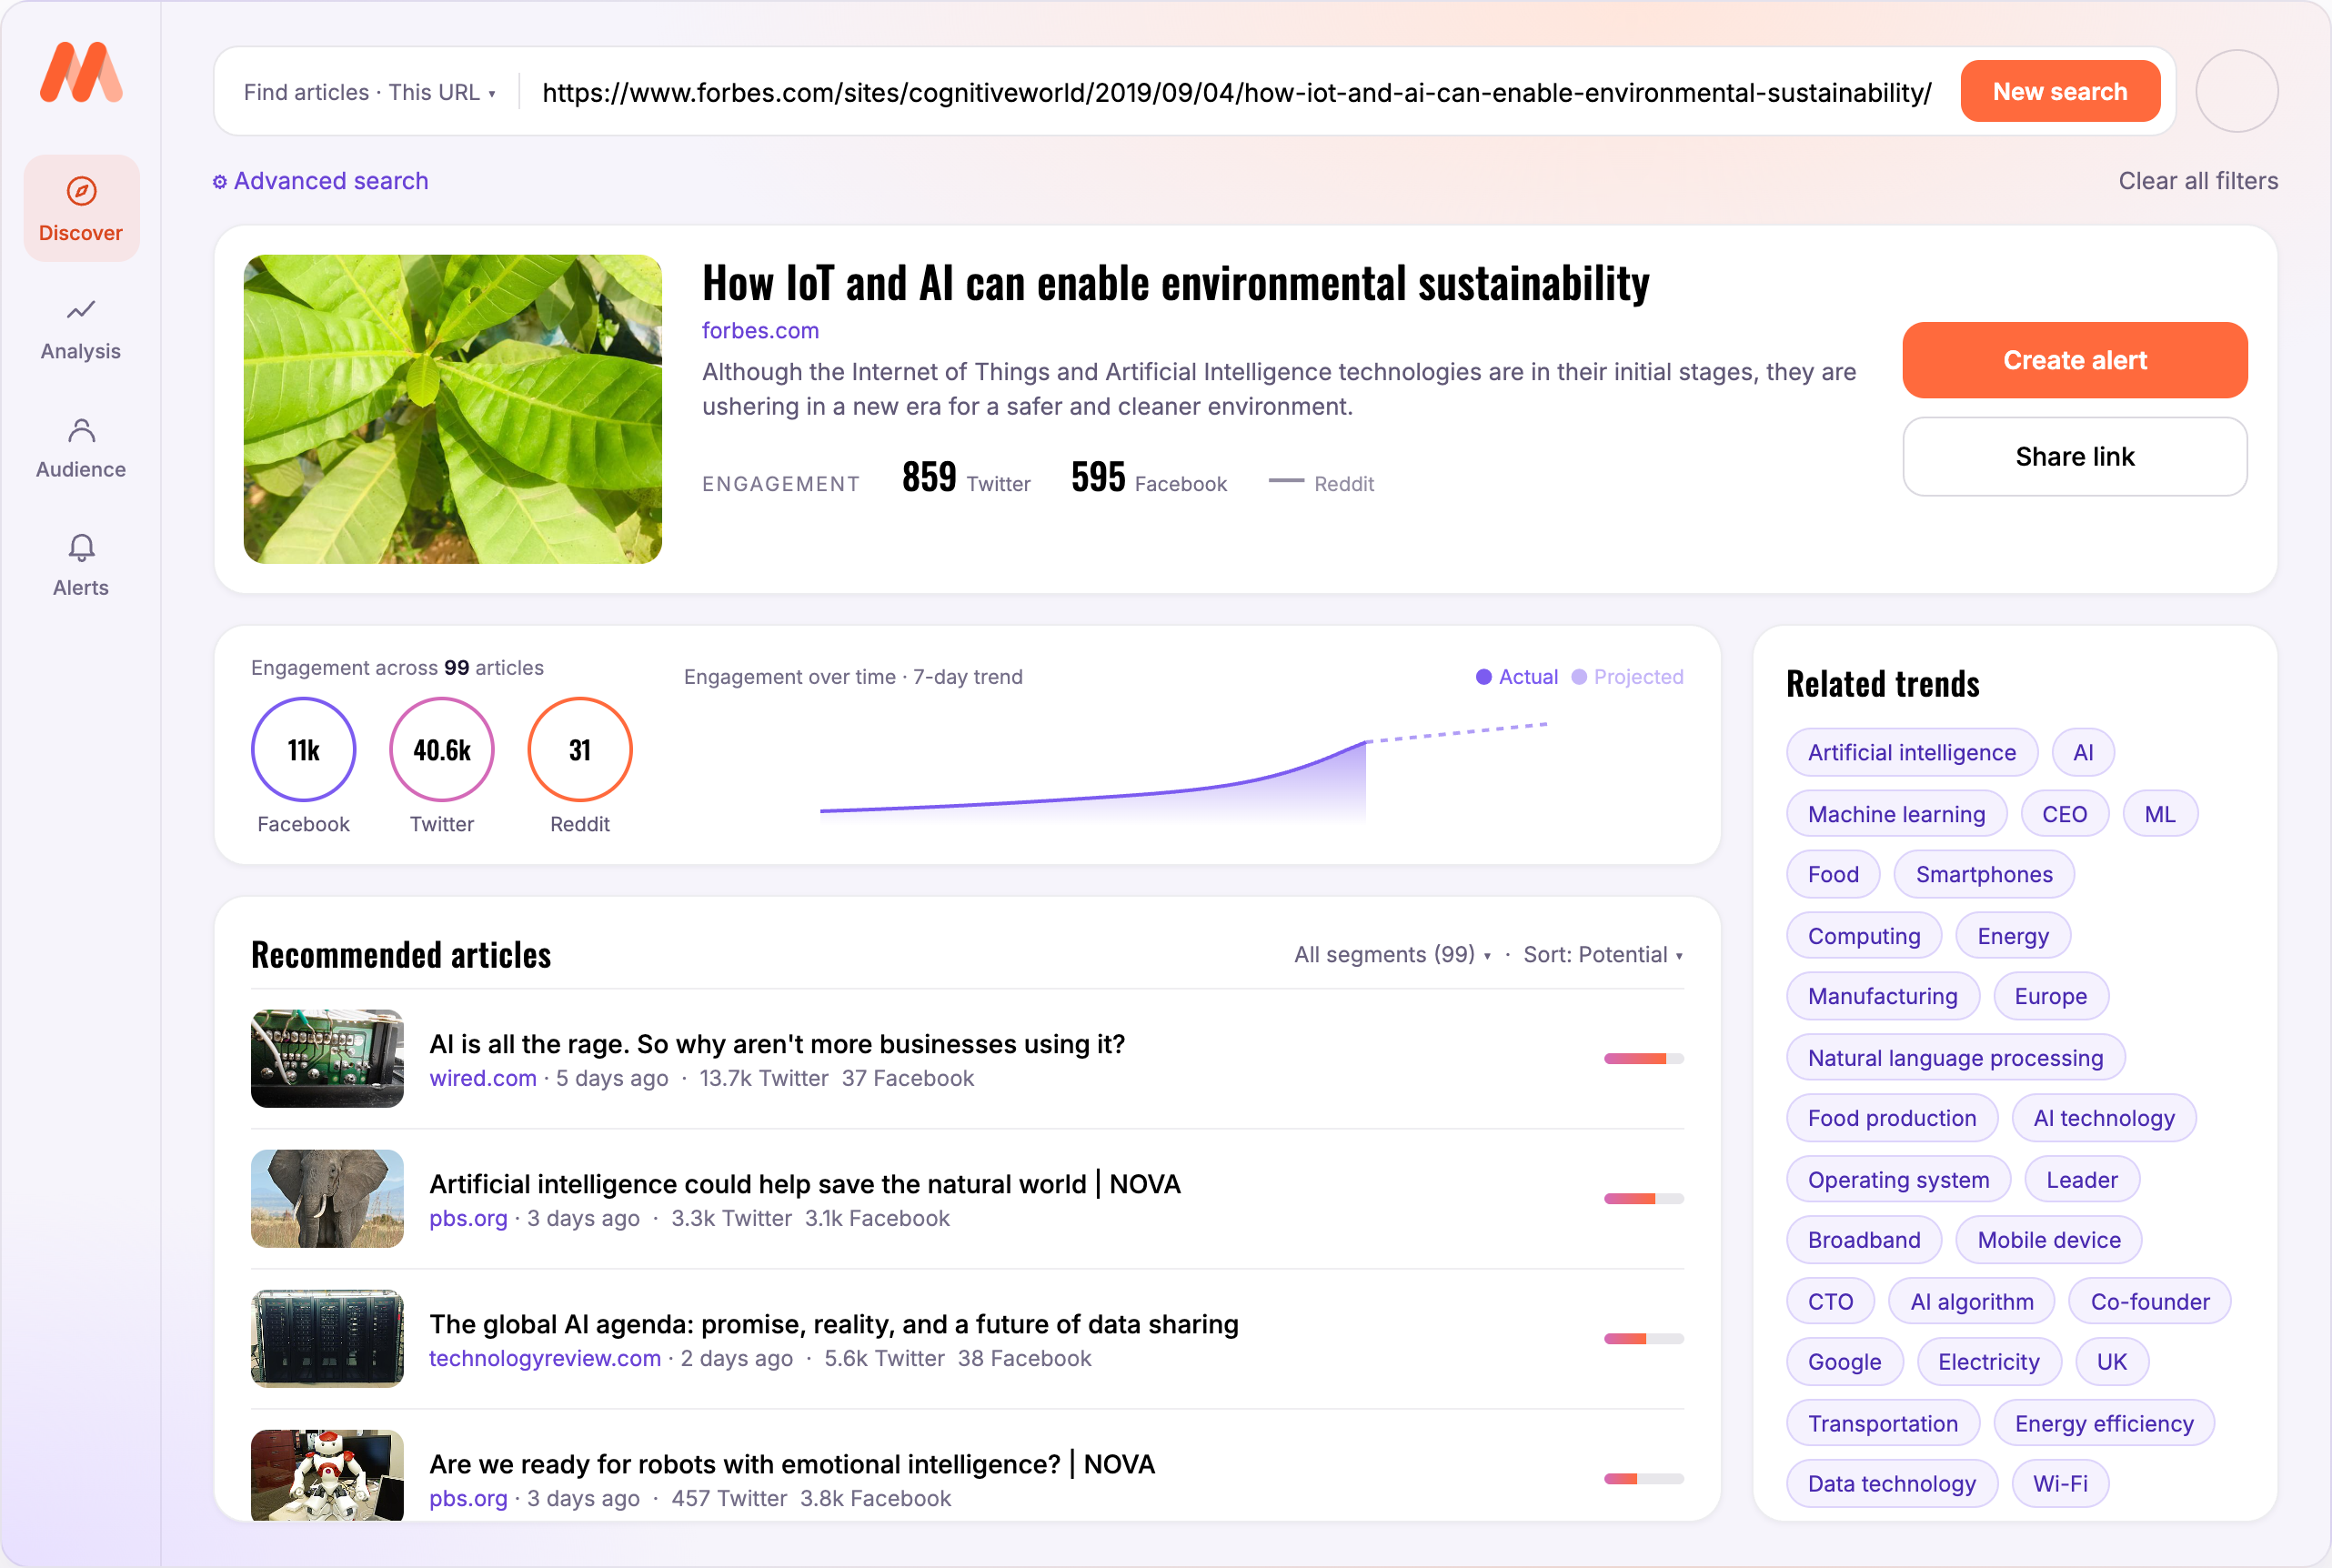
Task: Open the Discover compass icon
Action: (81, 190)
